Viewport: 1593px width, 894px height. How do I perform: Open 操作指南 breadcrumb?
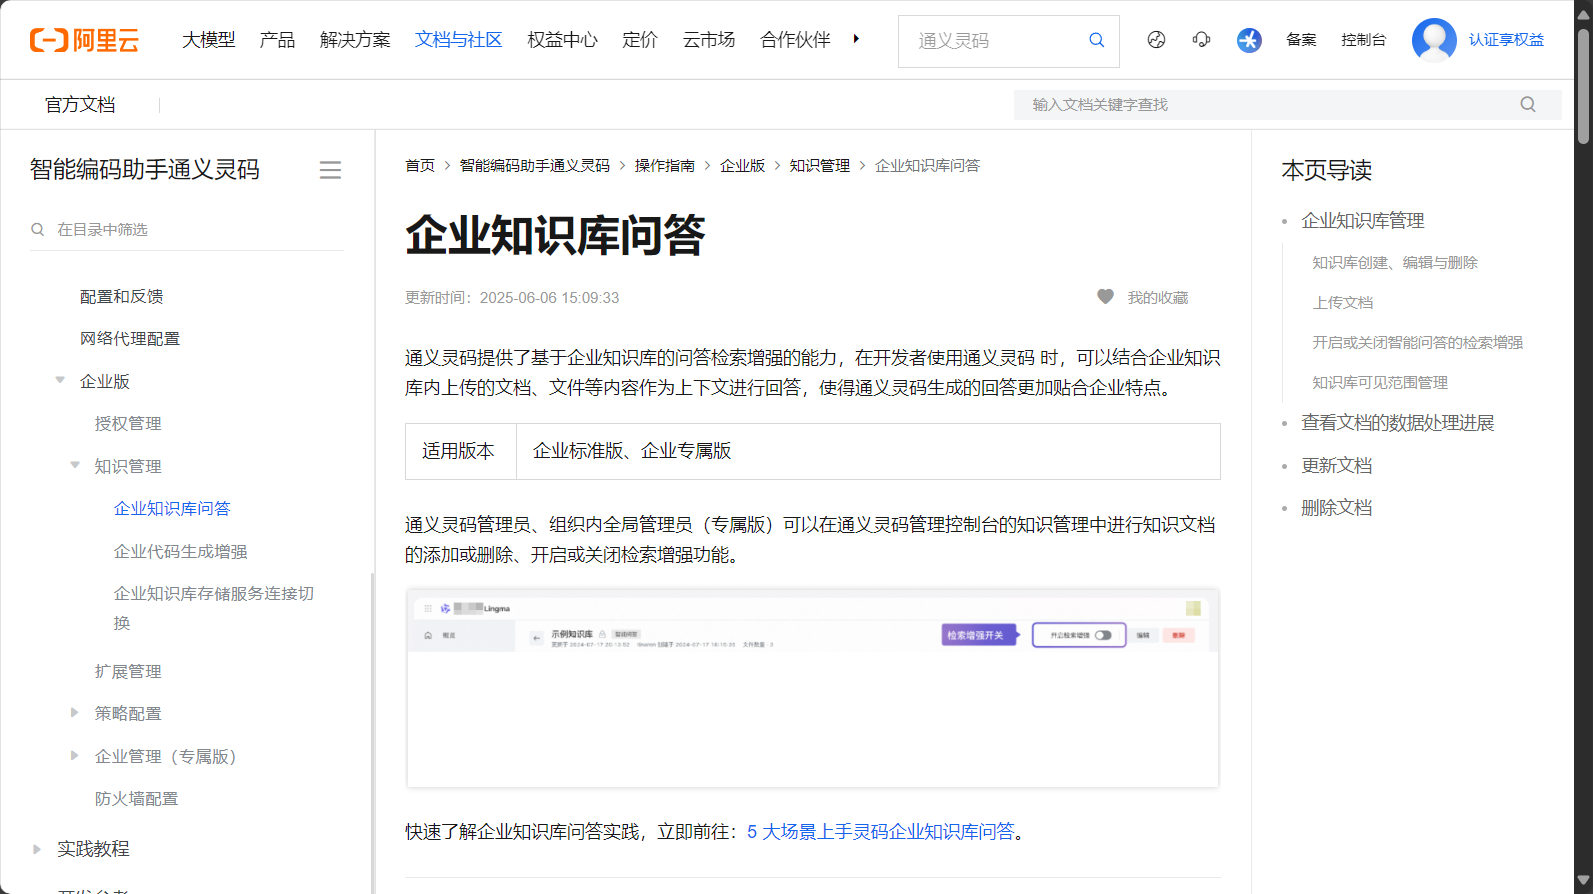pos(665,166)
